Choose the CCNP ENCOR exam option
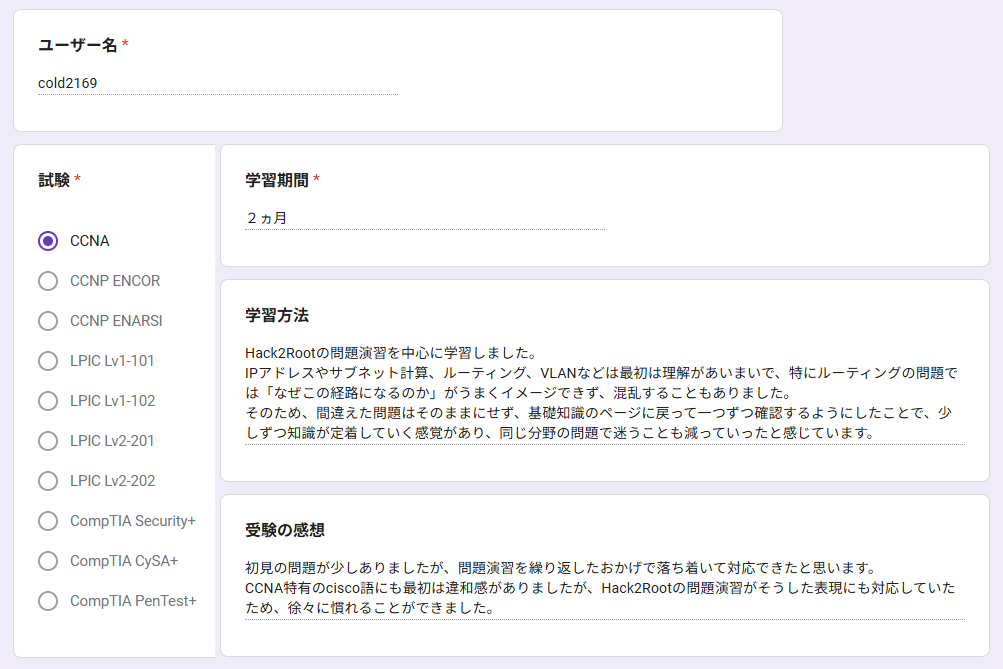The width and height of the screenshot is (1003, 669). click(x=48, y=281)
